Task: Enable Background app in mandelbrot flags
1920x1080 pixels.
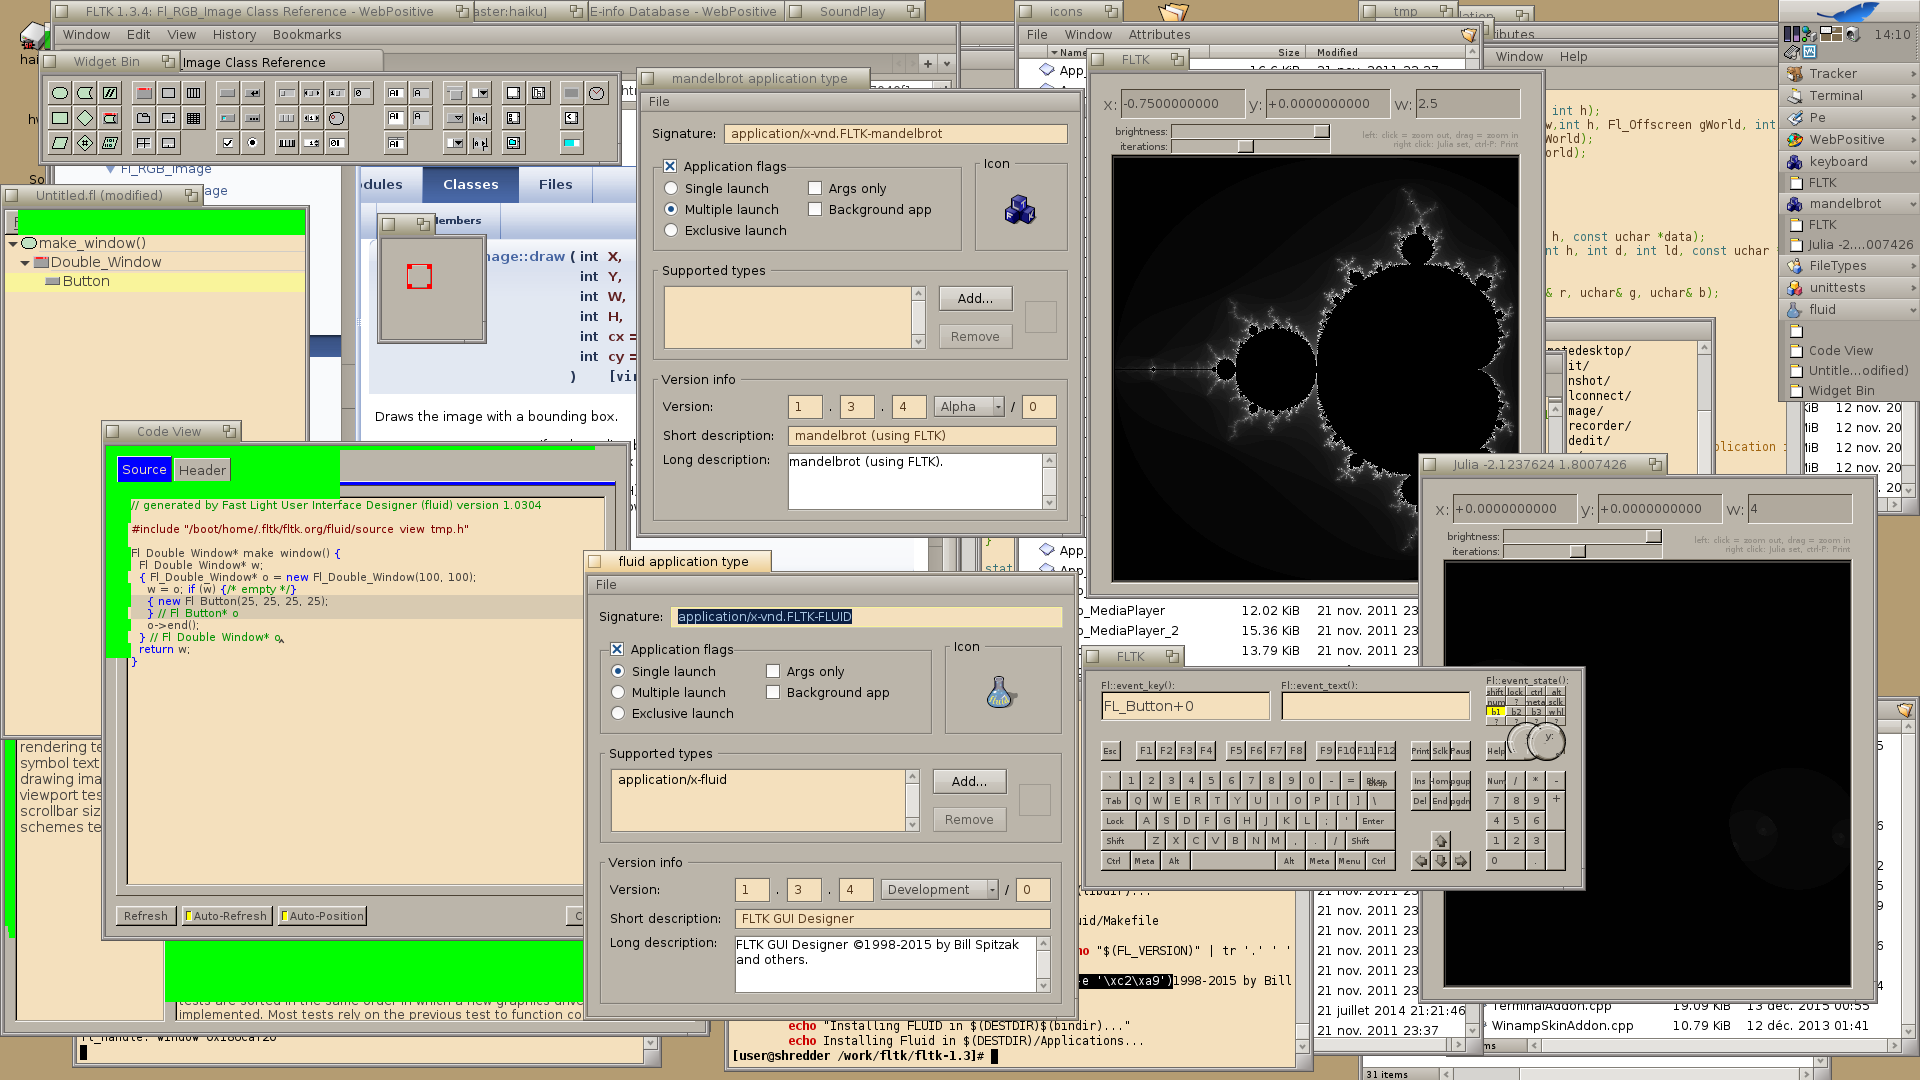Action: pyautogui.click(x=815, y=209)
